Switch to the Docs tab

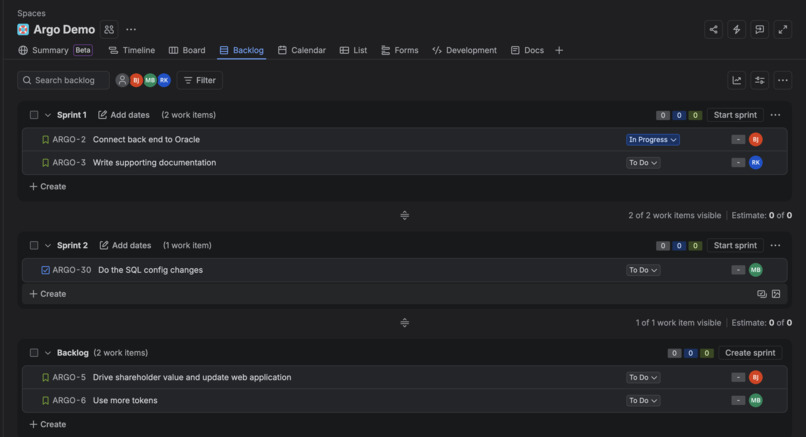tap(527, 50)
